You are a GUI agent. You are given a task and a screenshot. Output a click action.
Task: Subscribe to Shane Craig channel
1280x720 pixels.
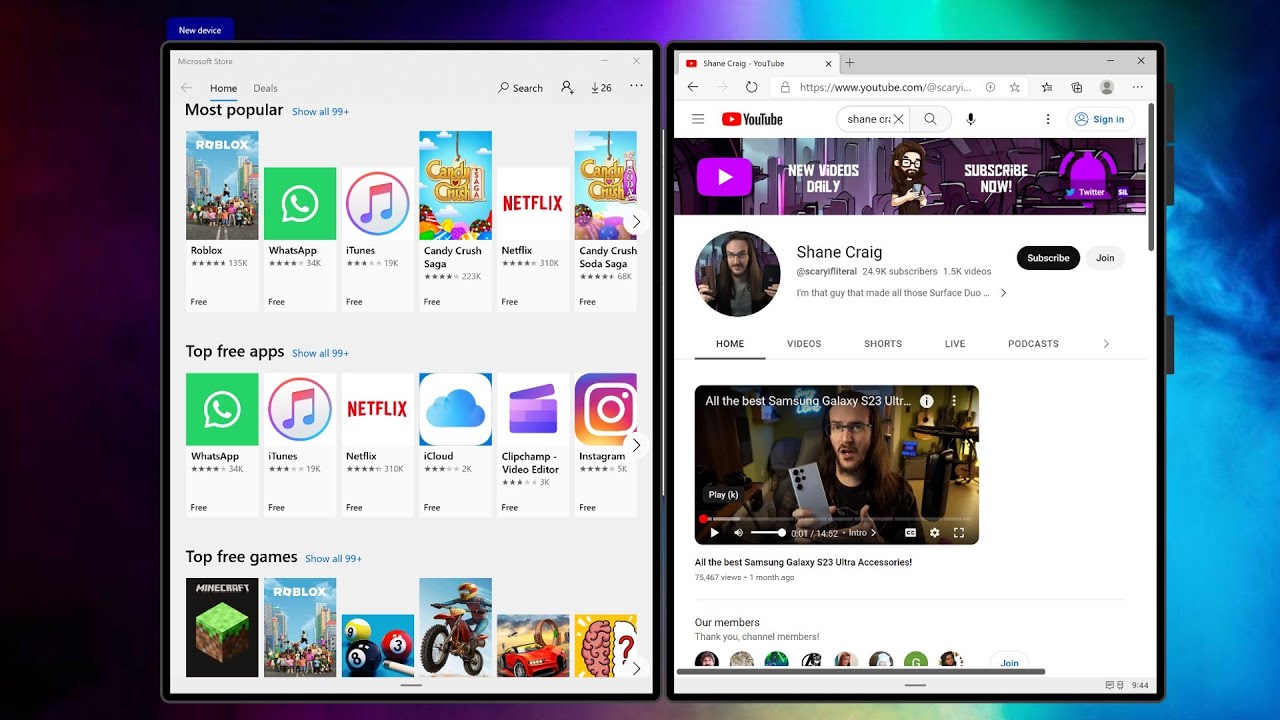(x=1048, y=258)
